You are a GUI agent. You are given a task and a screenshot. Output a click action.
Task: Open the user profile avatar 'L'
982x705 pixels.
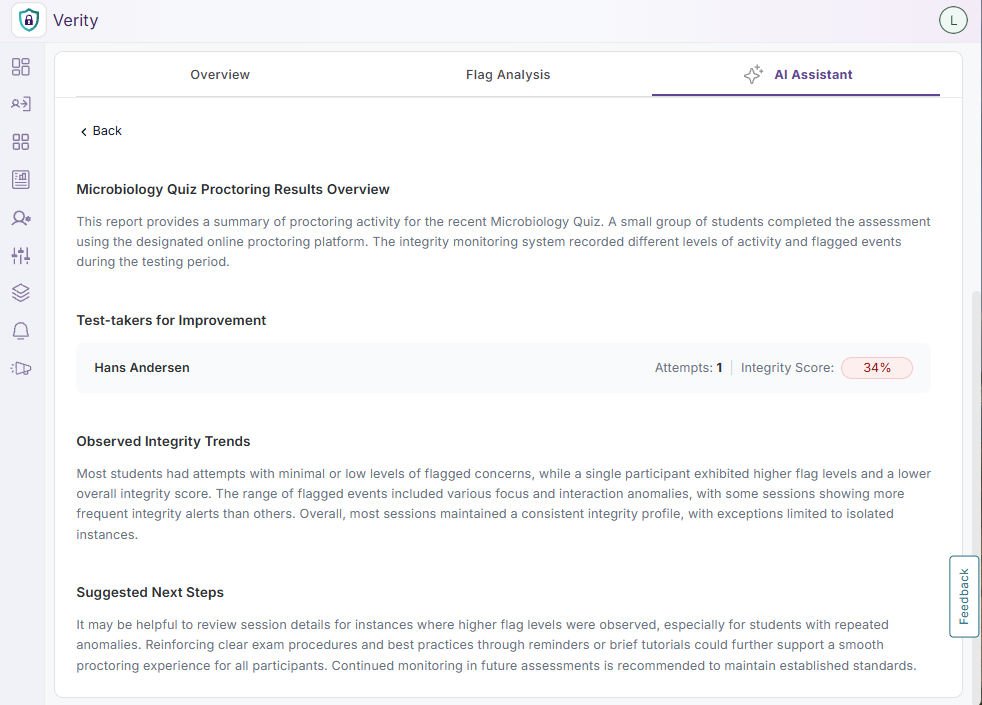[953, 20]
